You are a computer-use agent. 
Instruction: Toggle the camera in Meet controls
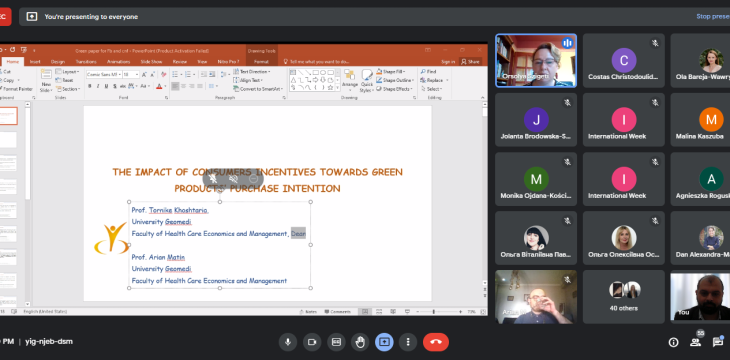pyautogui.click(x=312, y=342)
